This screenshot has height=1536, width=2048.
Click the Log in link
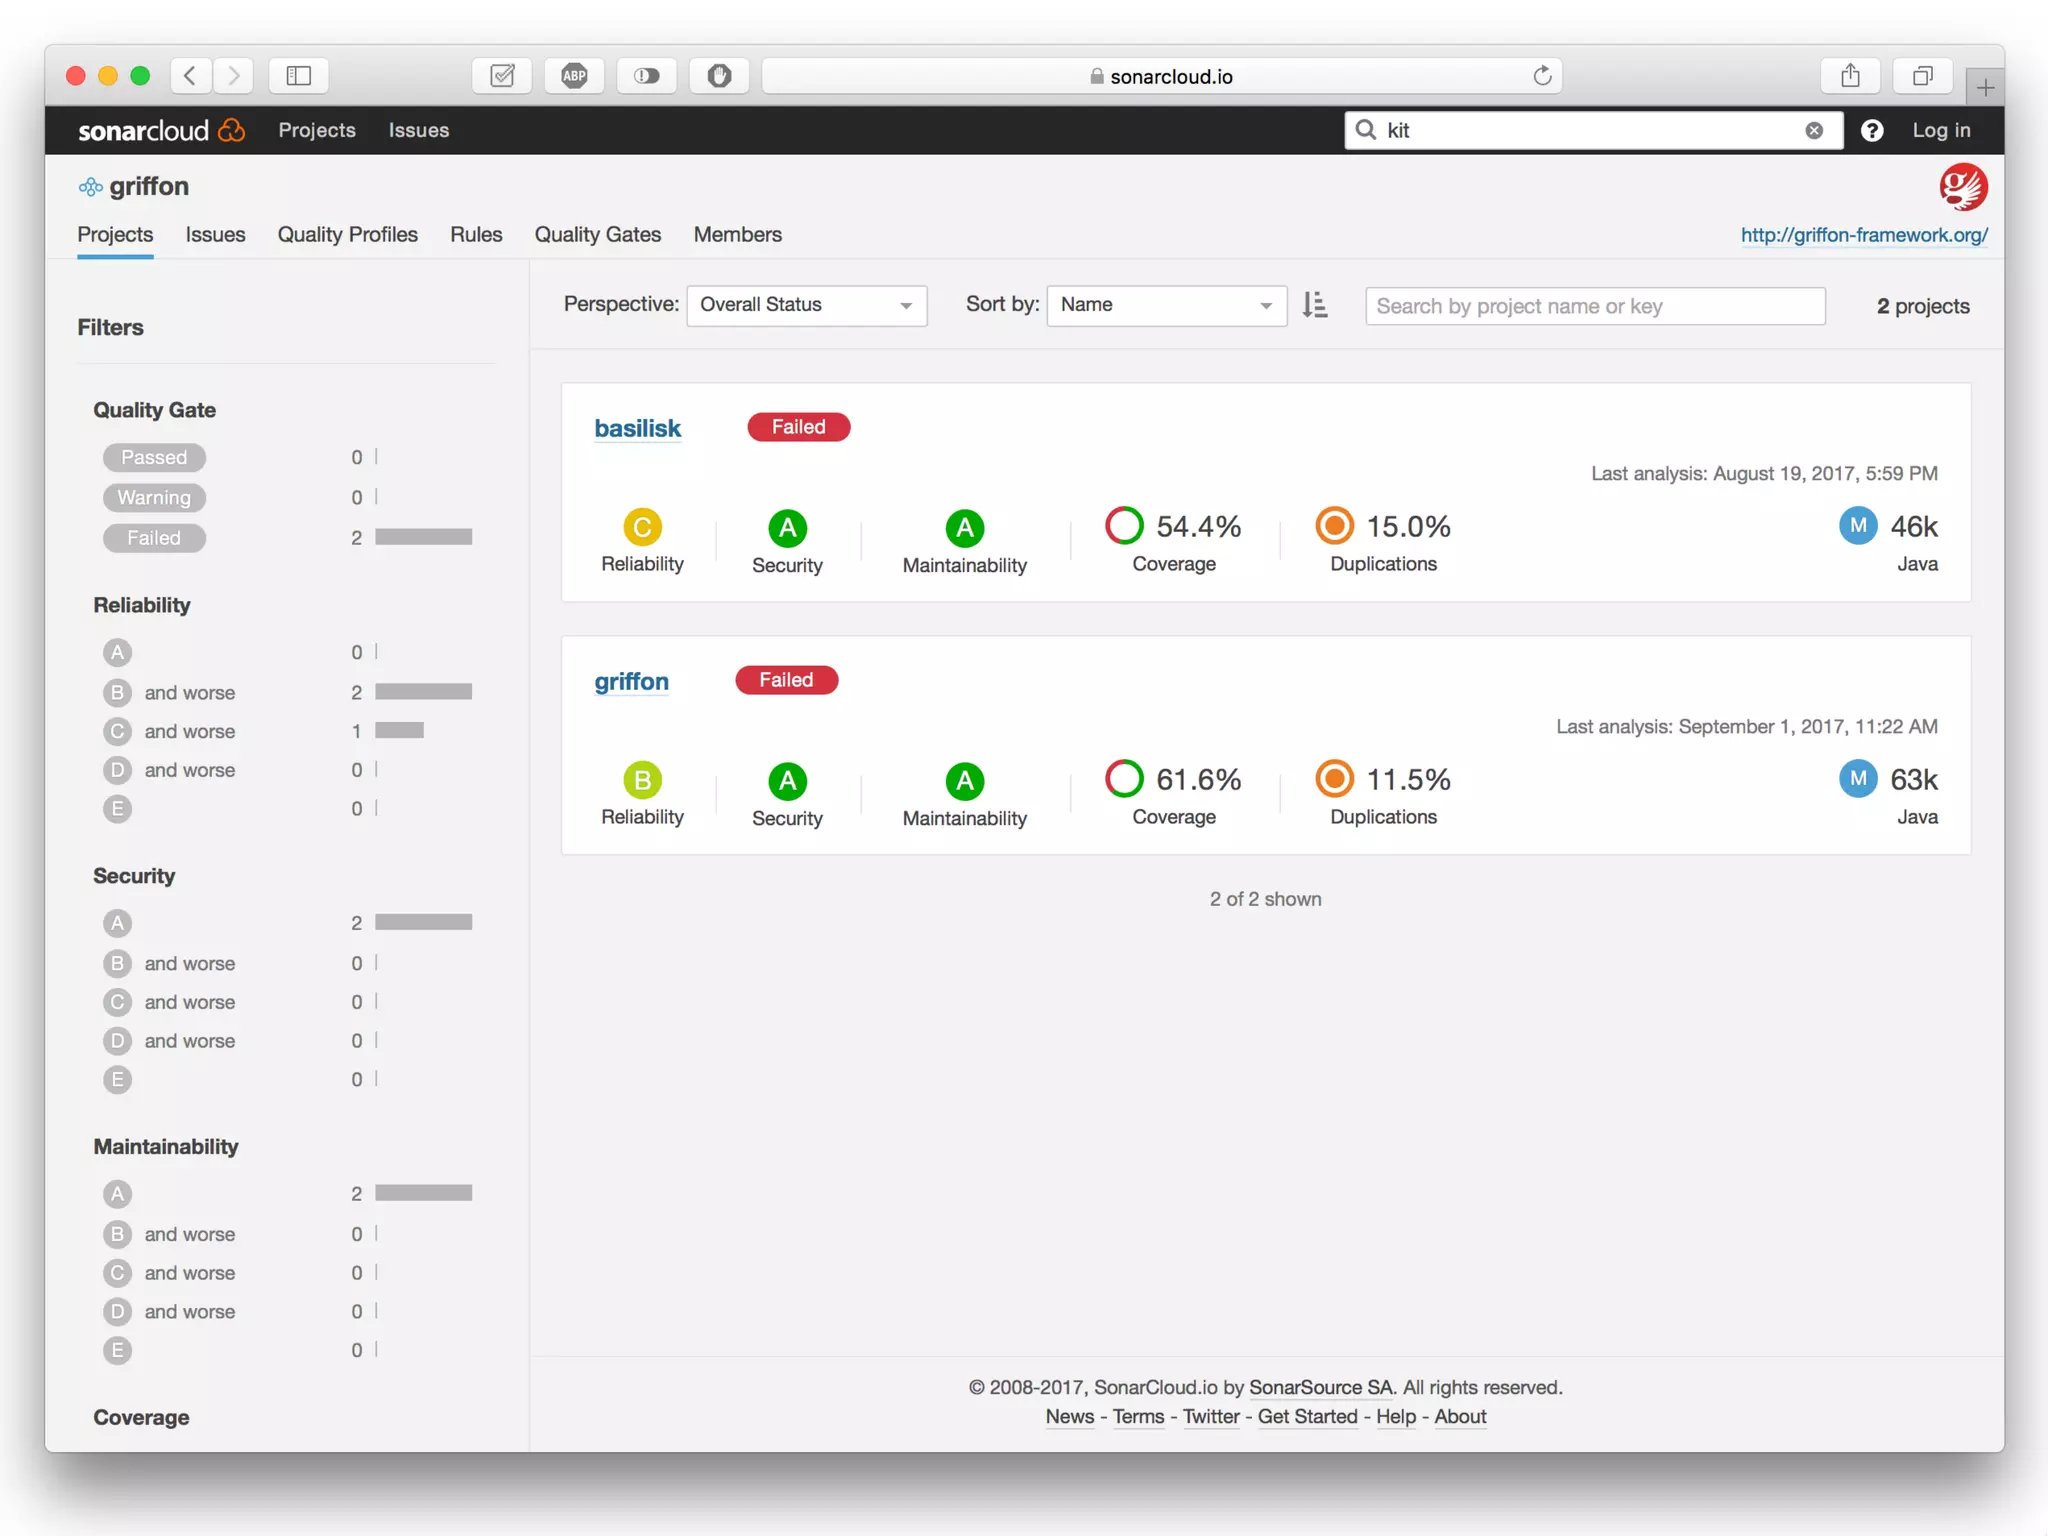pos(1940,131)
